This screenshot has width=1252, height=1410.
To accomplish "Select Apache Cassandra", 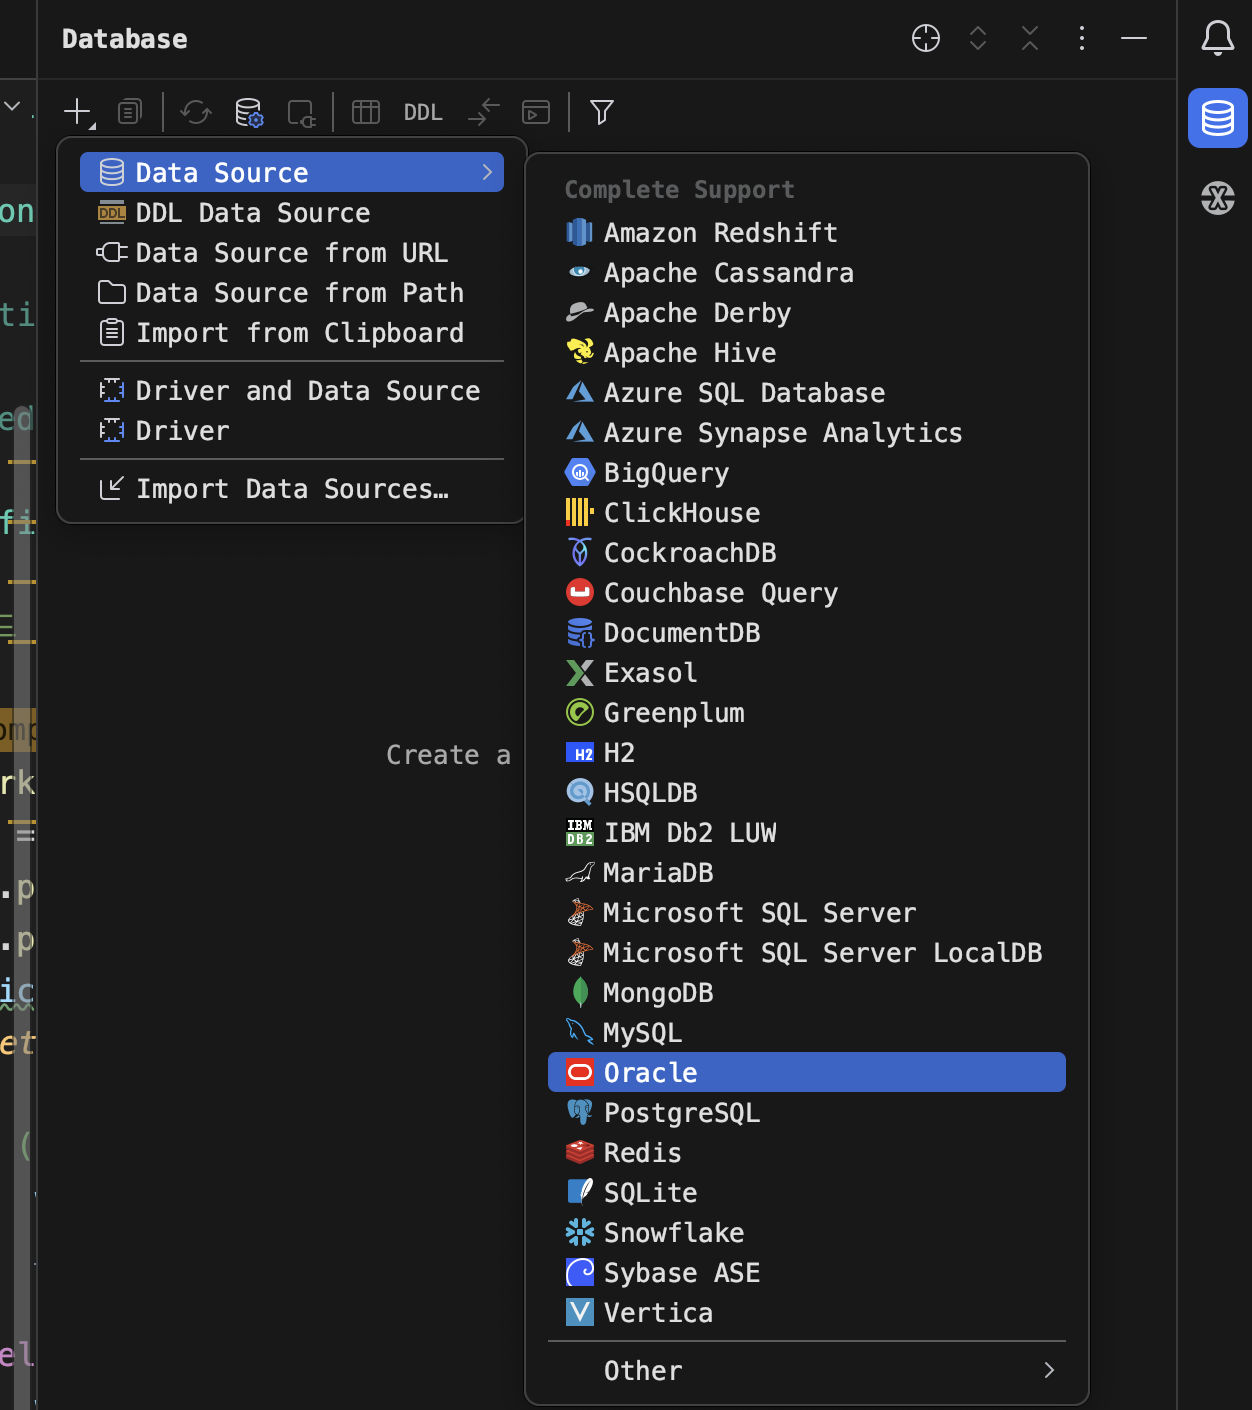I will (x=807, y=272).
